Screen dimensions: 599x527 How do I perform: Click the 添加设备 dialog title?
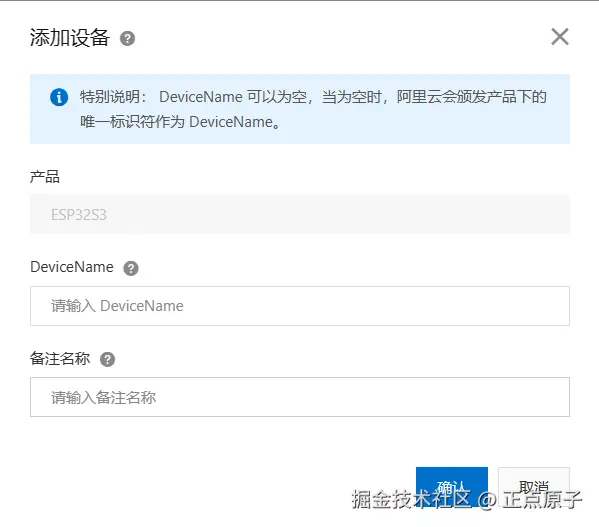[x=70, y=37]
